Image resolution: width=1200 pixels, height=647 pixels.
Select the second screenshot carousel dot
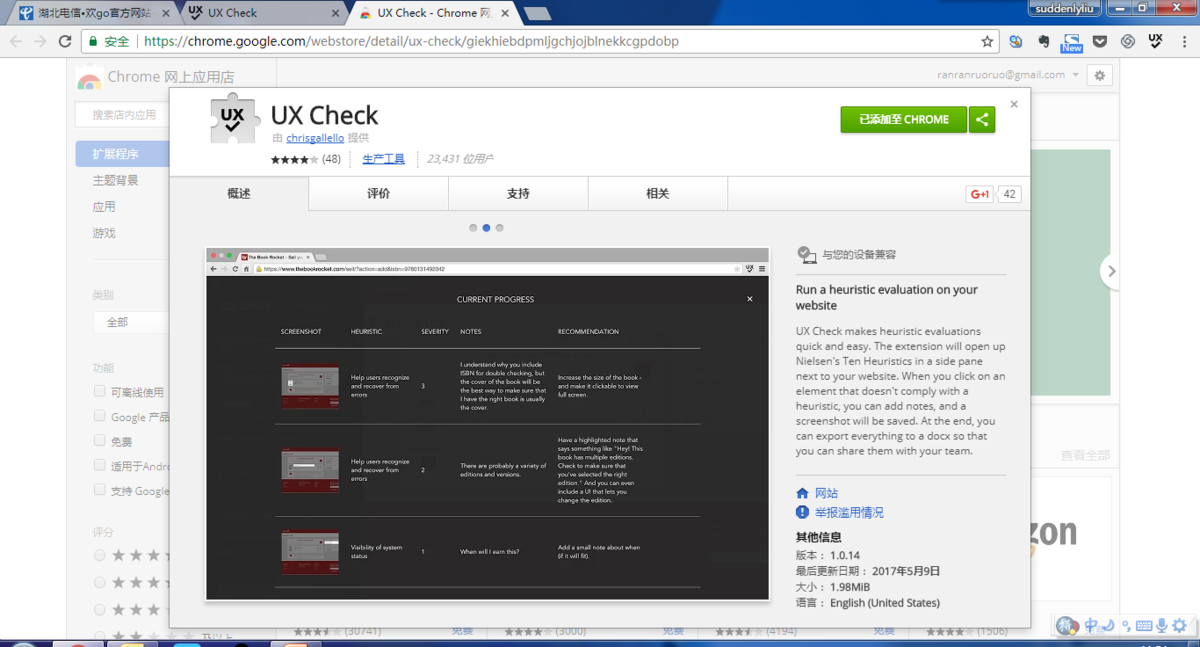486,228
